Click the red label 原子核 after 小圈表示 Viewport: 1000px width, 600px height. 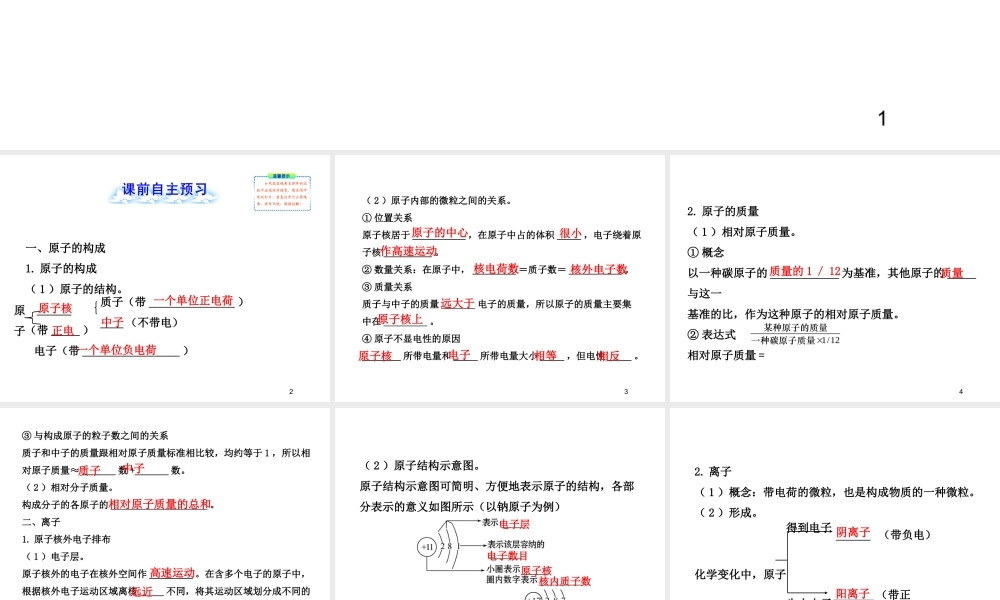click(x=536, y=570)
